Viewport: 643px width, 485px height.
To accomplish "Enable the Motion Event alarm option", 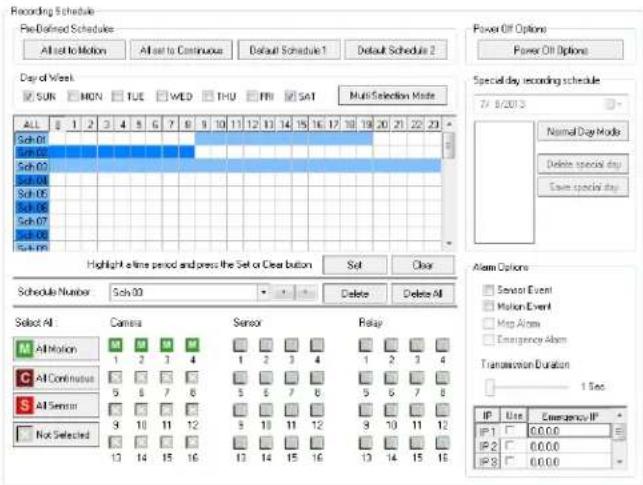I will point(488,306).
